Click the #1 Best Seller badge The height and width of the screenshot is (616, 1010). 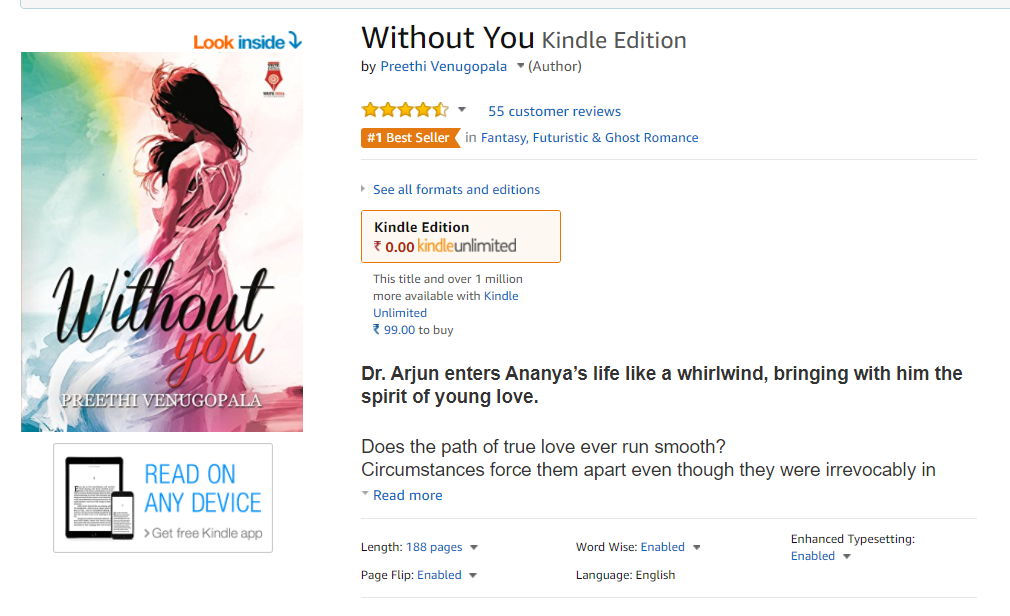[x=410, y=138]
